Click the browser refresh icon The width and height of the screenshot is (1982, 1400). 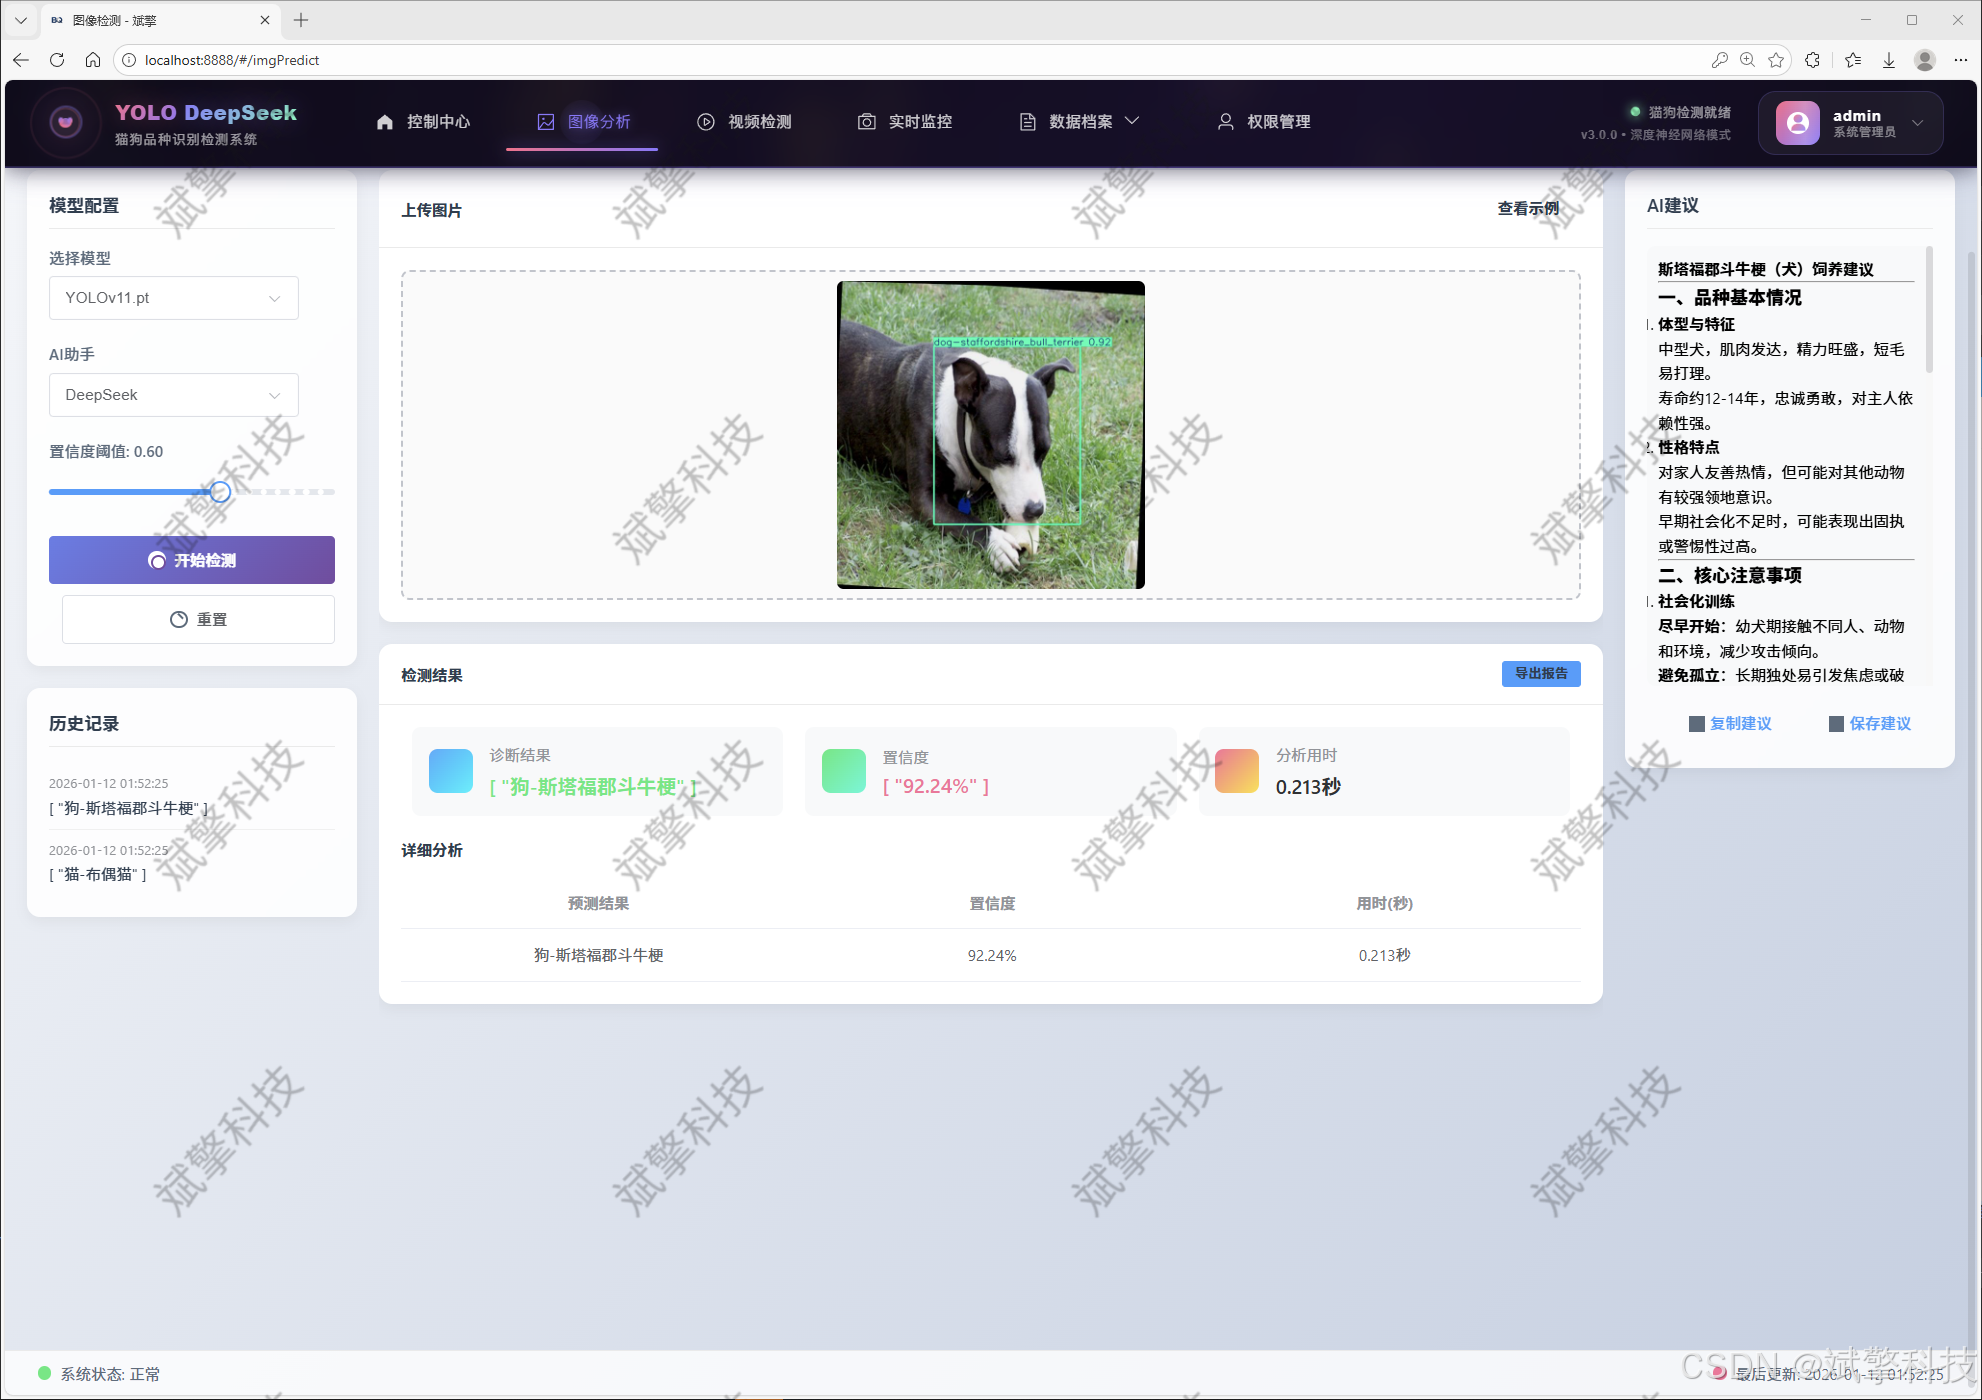pyautogui.click(x=57, y=60)
